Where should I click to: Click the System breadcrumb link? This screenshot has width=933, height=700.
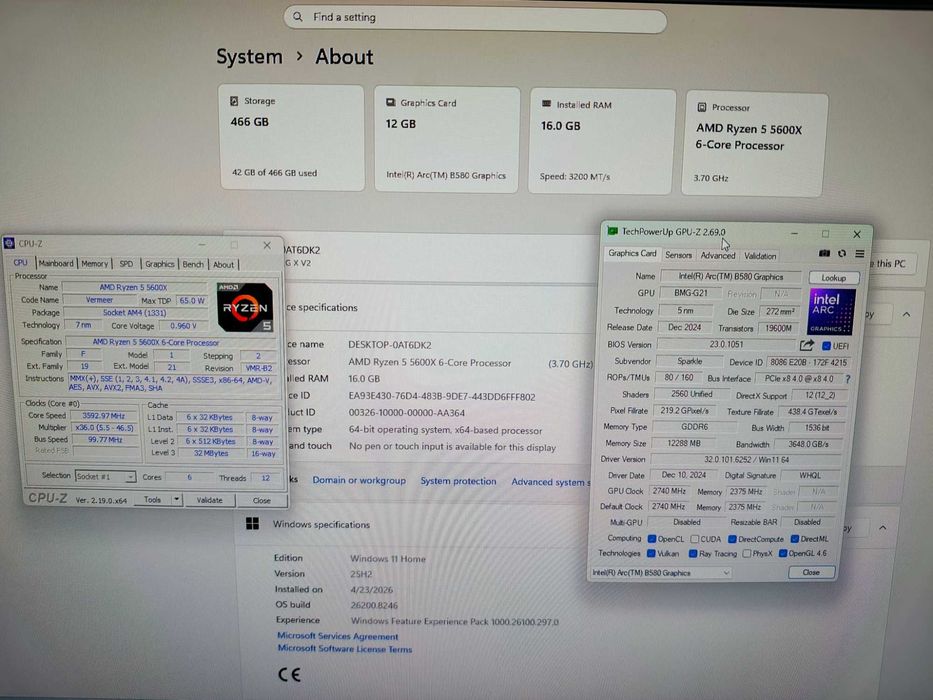[249, 57]
